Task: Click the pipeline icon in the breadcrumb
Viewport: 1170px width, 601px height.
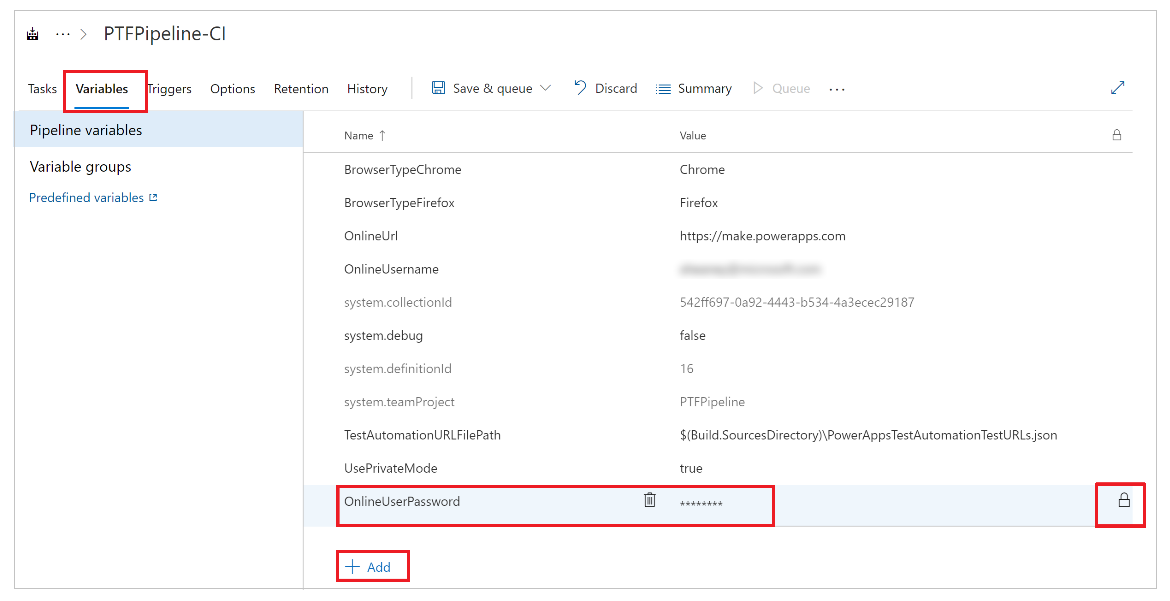Action: (33, 34)
